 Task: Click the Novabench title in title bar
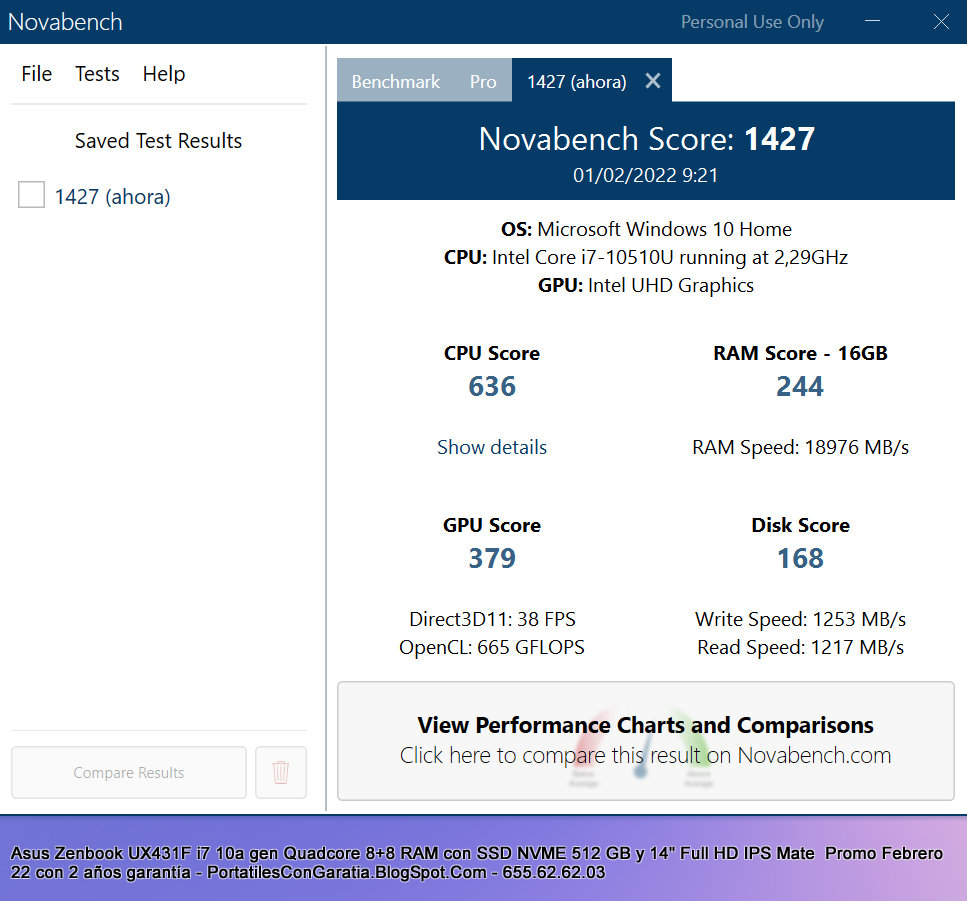(65, 22)
